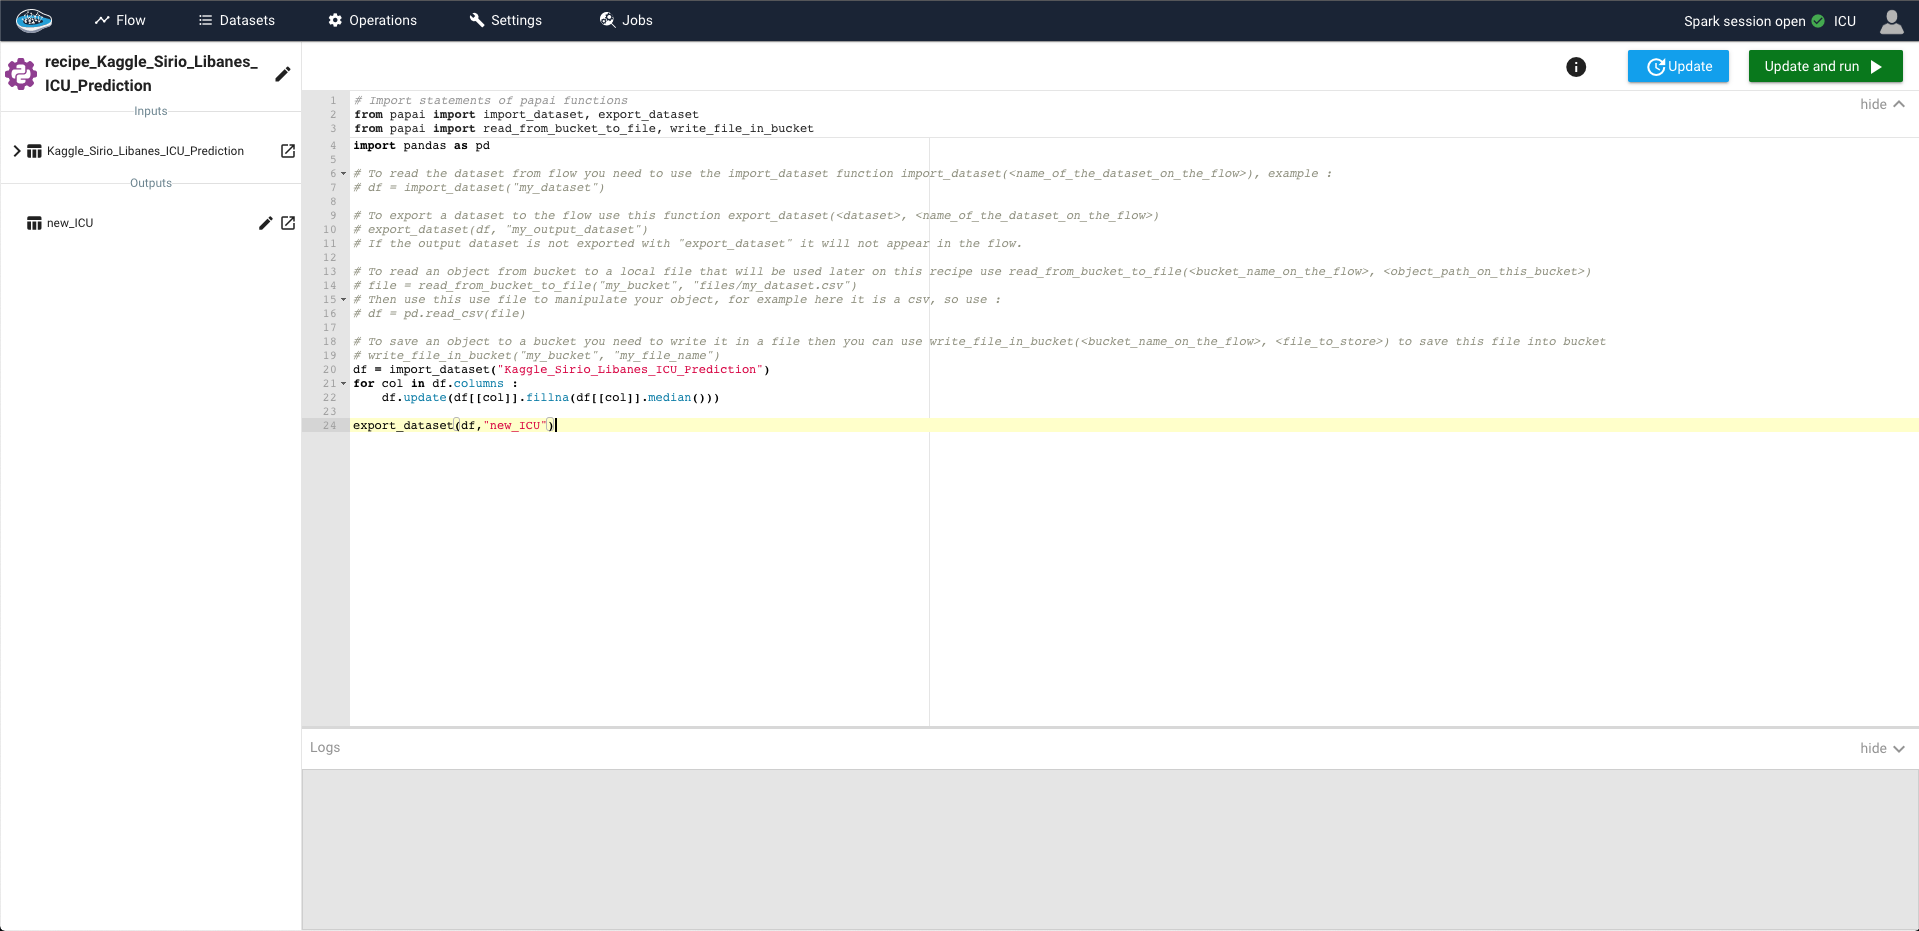Click pencil icon beside new_ICU output
1919x931 pixels.
[265, 223]
